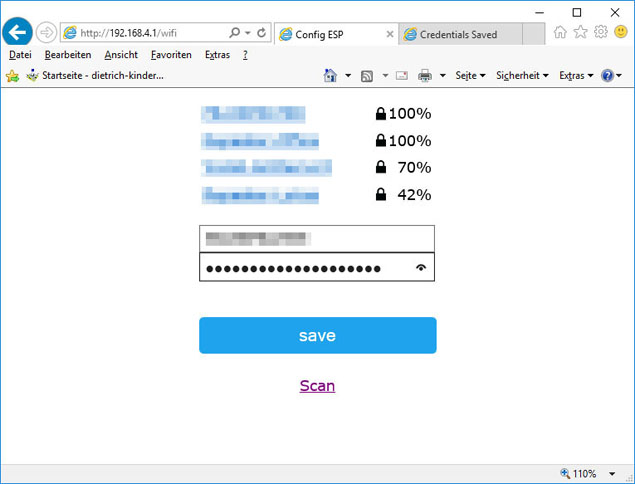
Task: Select the first network with 100% signal
Action: [253, 114]
